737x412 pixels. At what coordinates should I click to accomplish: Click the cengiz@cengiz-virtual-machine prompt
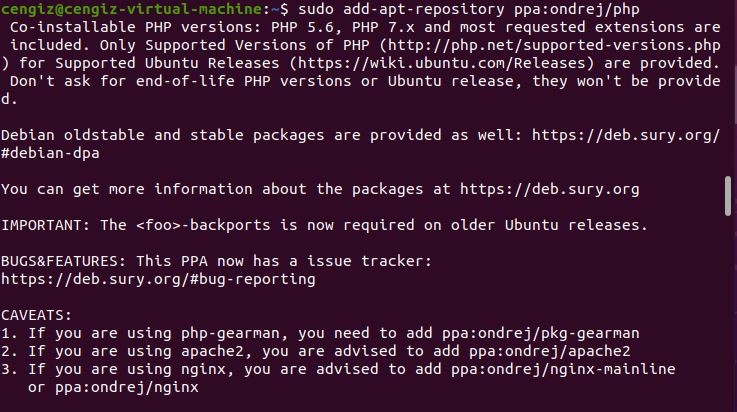click(x=132, y=9)
